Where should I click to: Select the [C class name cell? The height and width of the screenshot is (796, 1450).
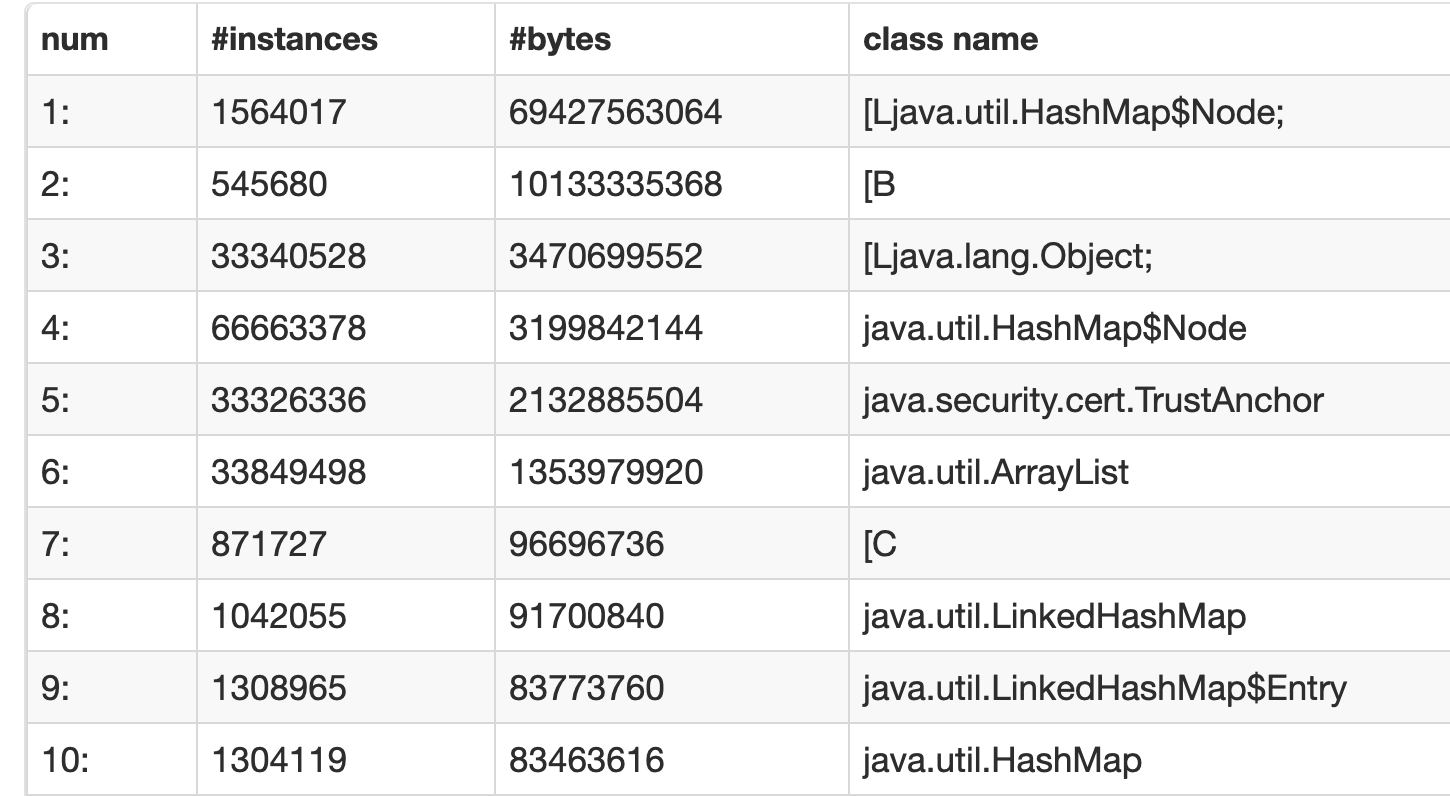pos(879,543)
